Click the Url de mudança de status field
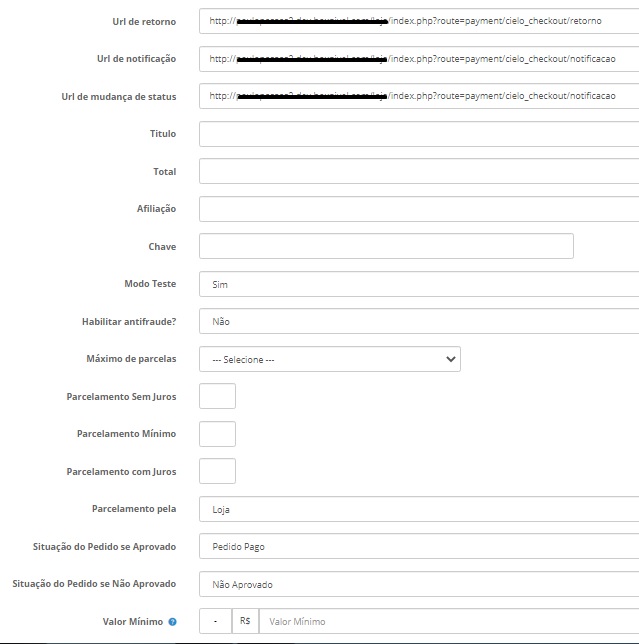Screen dimensions: 639x644 [418, 96]
